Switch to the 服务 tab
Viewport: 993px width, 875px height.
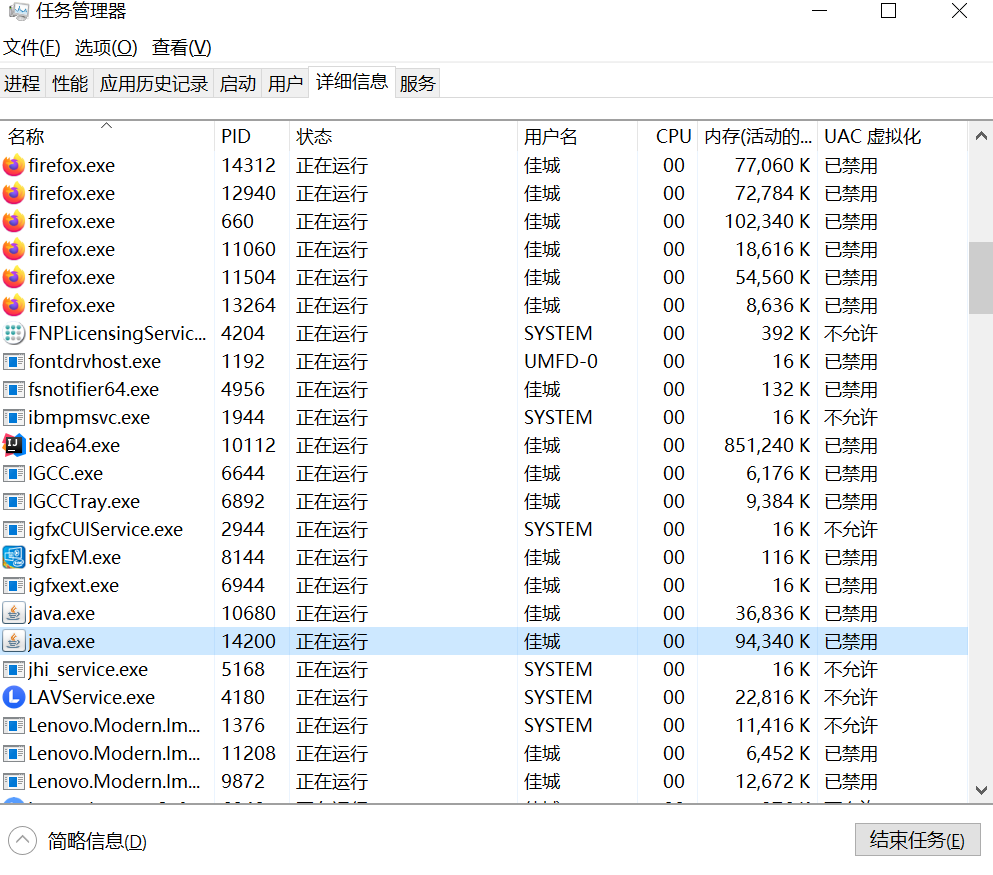click(x=417, y=84)
